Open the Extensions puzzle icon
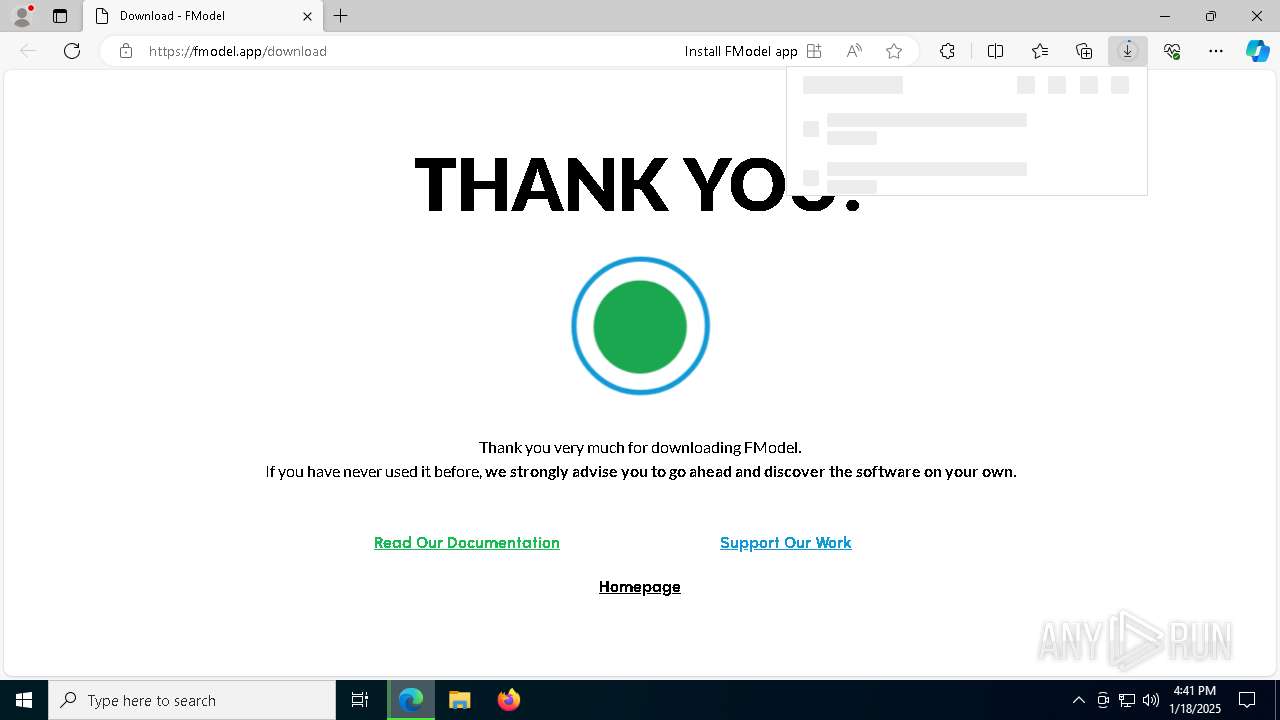This screenshot has height=720, width=1280. pos(947,51)
